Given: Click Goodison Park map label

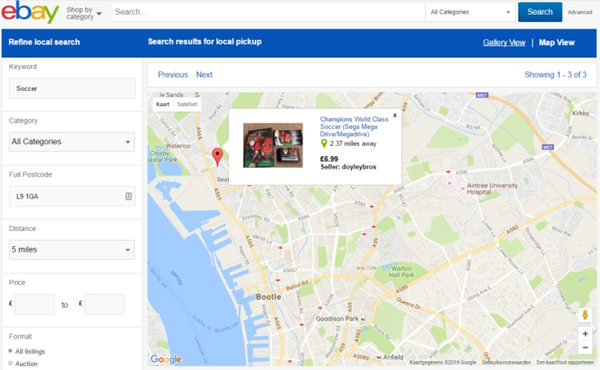Looking at the screenshot, I should point(337,318).
